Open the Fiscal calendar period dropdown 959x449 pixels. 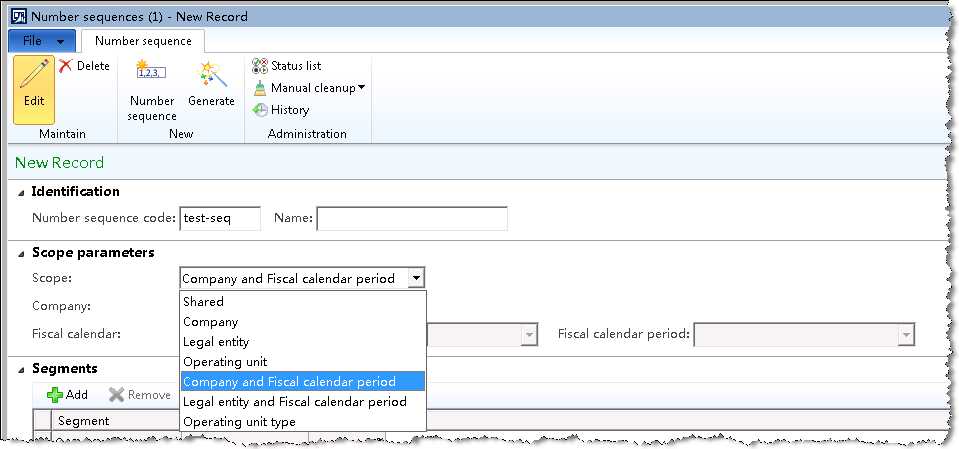tap(906, 335)
